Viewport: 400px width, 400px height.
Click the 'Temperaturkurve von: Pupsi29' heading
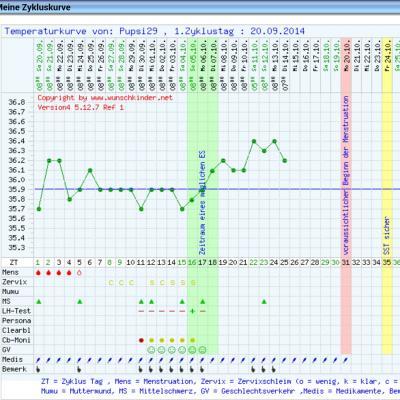click(x=81, y=31)
